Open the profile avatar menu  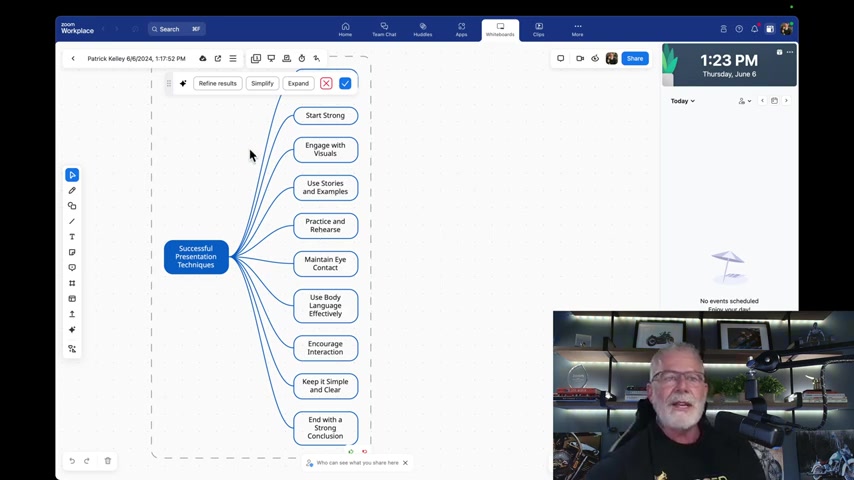[x=786, y=29]
